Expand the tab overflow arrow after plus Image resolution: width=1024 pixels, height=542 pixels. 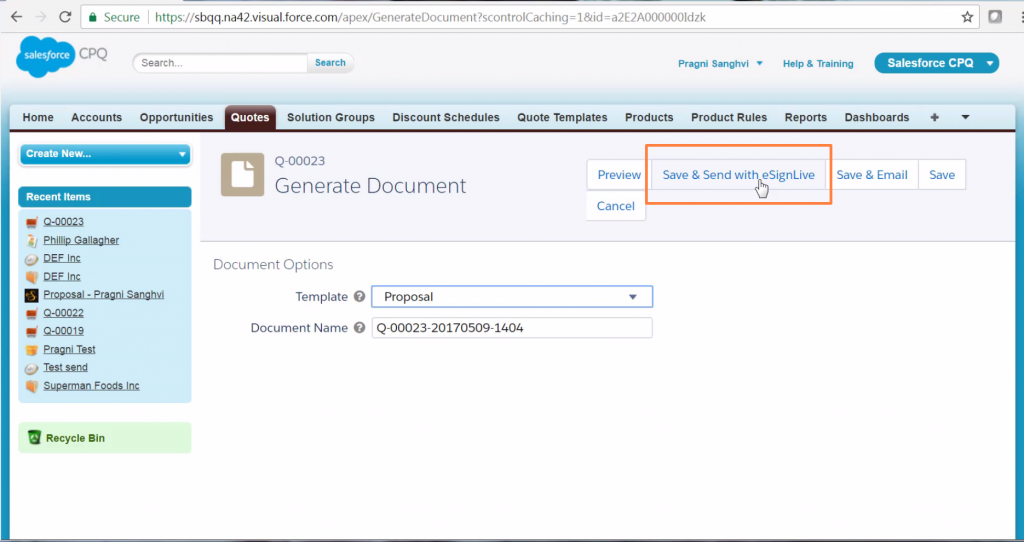pyautogui.click(x=965, y=118)
